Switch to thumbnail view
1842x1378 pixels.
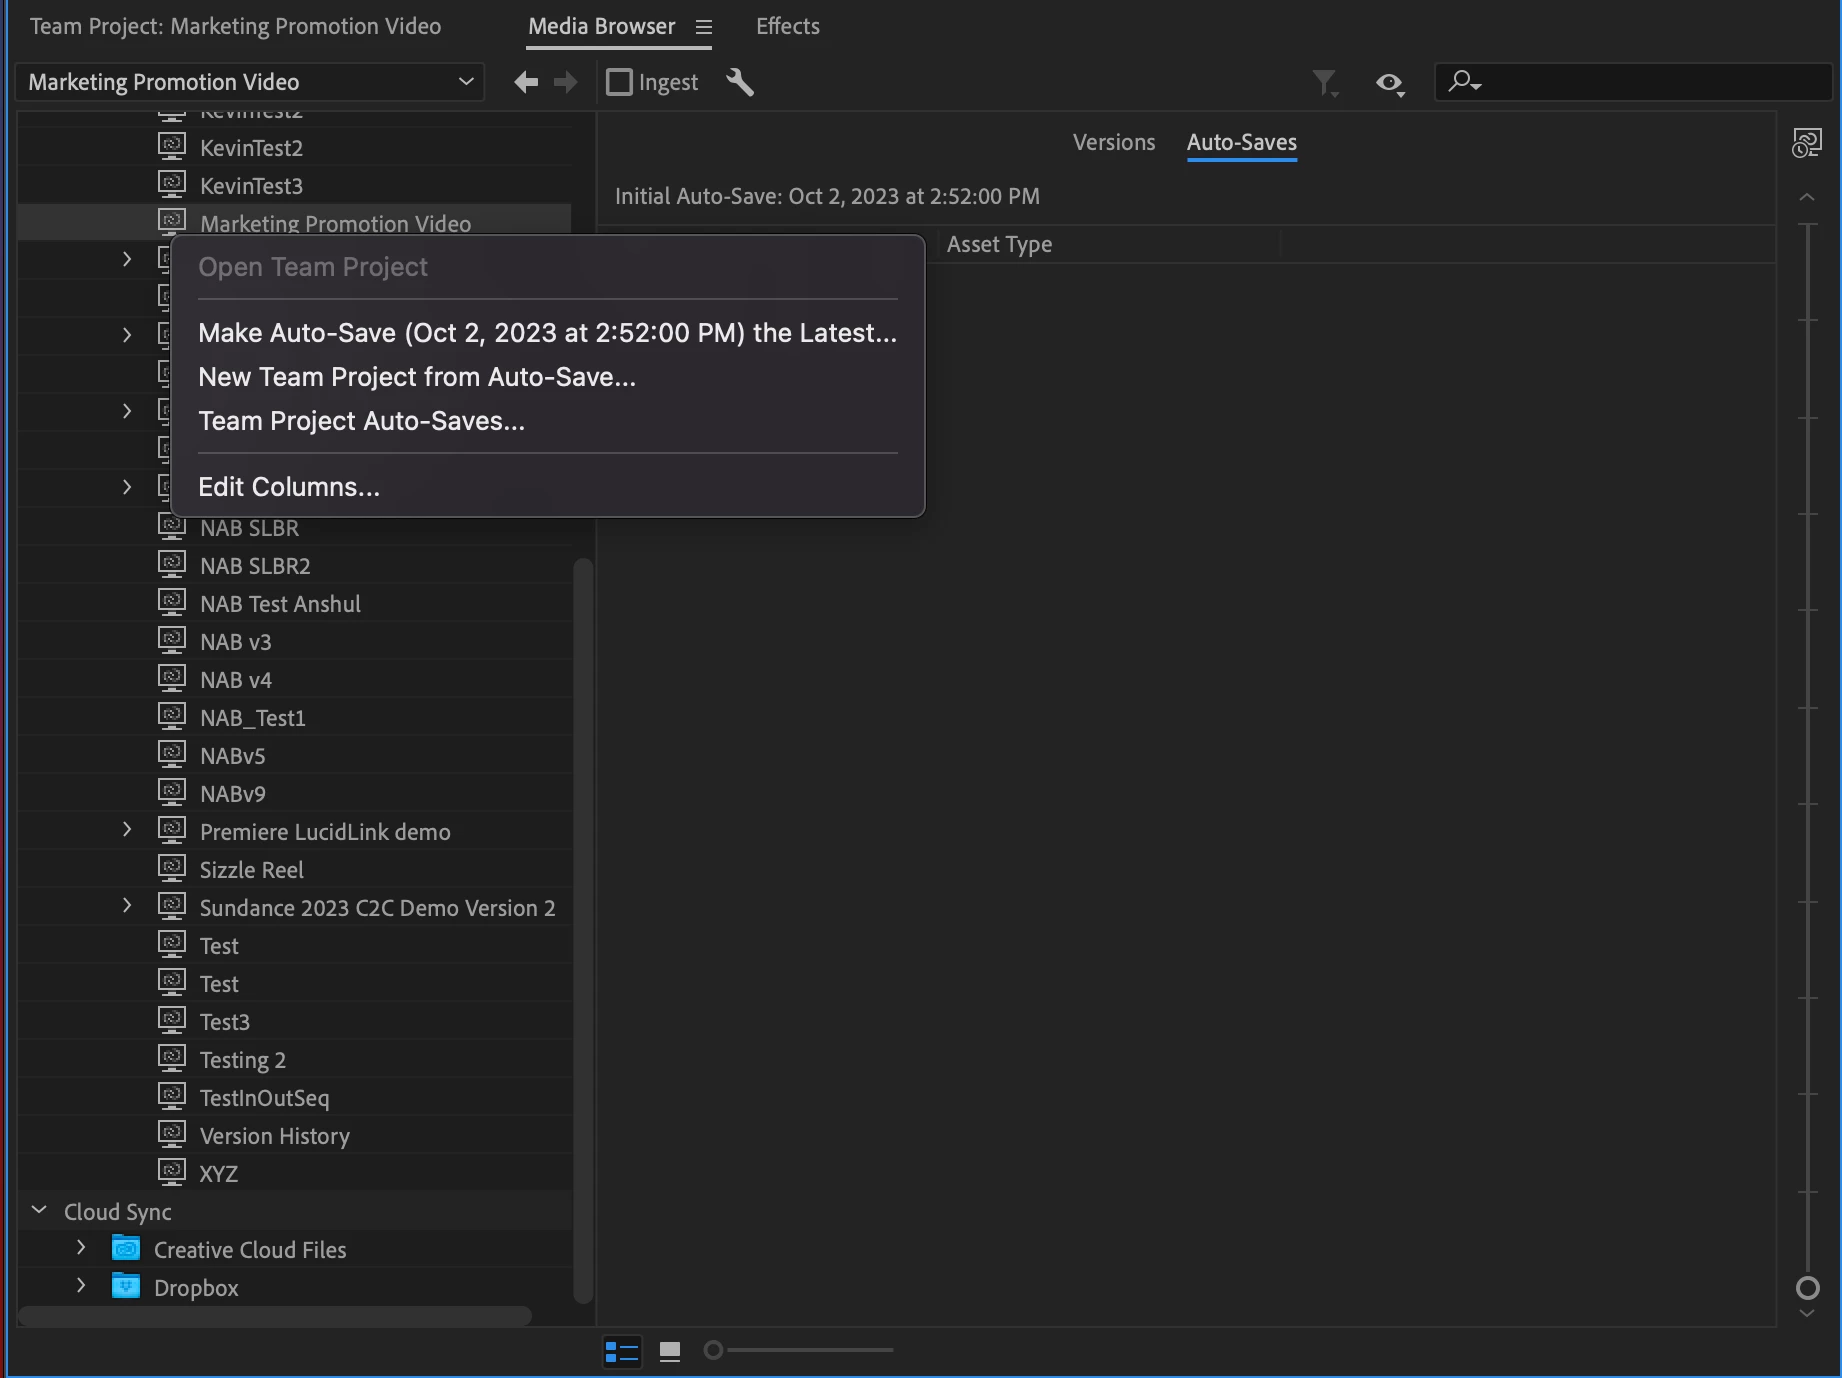[670, 1352]
